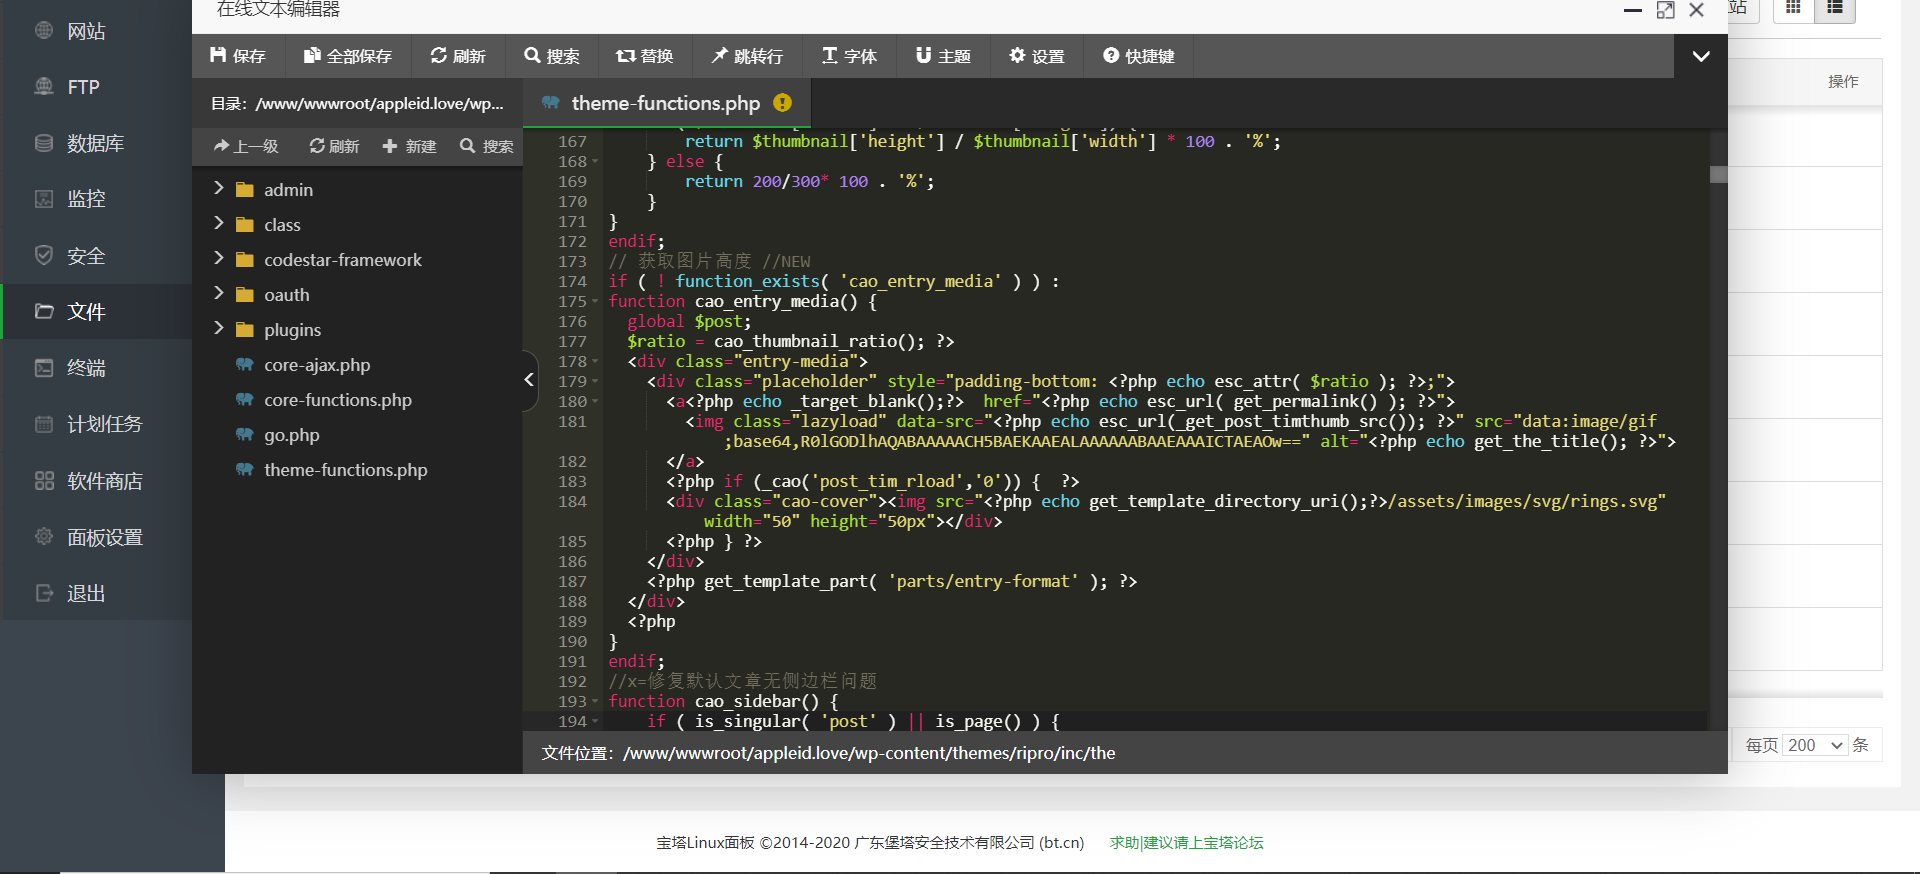The image size is (1920, 874).
Task: Open editor 设置 settings gear
Action: pyautogui.click(x=1037, y=56)
